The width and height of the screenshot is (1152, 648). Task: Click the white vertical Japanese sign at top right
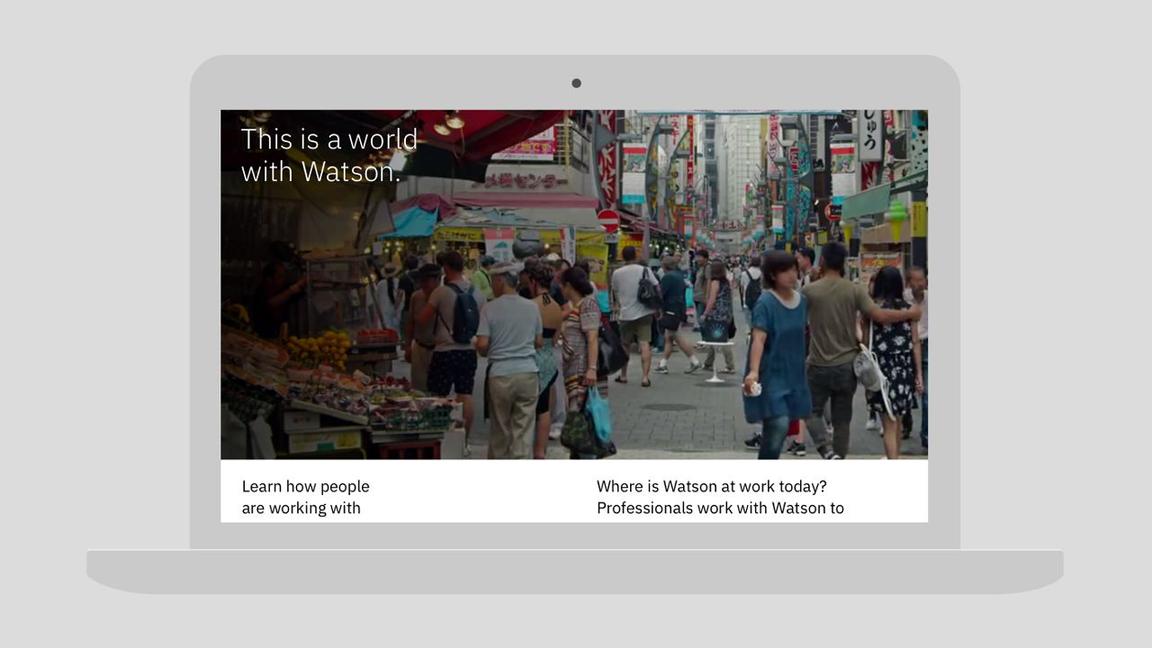pos(870,135)
